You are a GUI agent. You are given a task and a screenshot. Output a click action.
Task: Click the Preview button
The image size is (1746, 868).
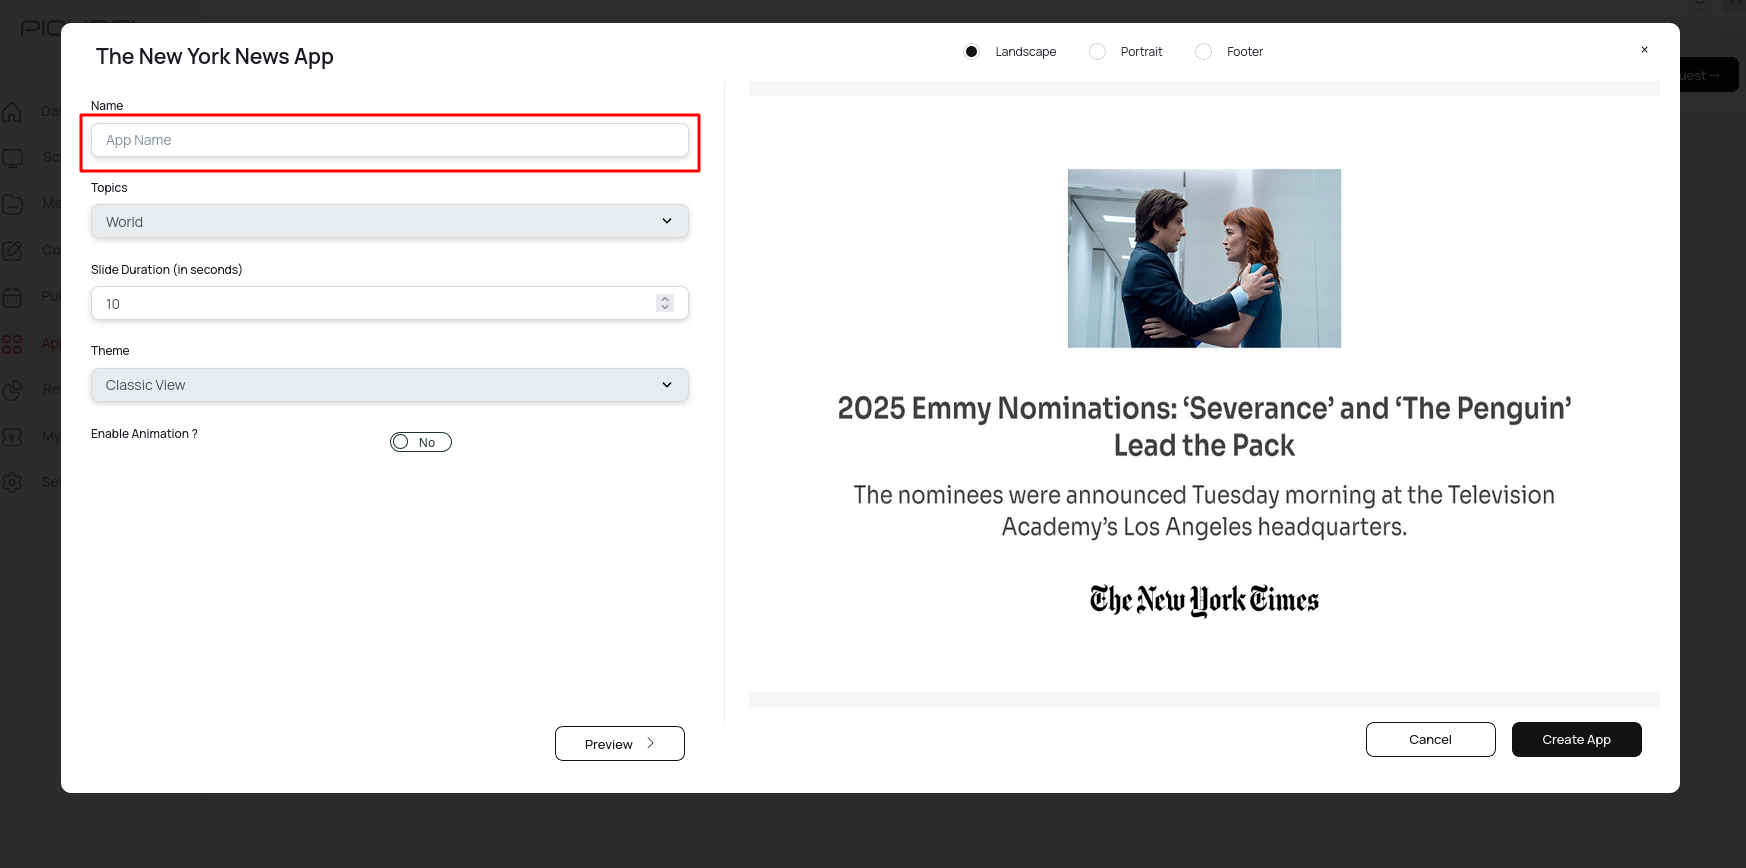[x=619, y=744]
